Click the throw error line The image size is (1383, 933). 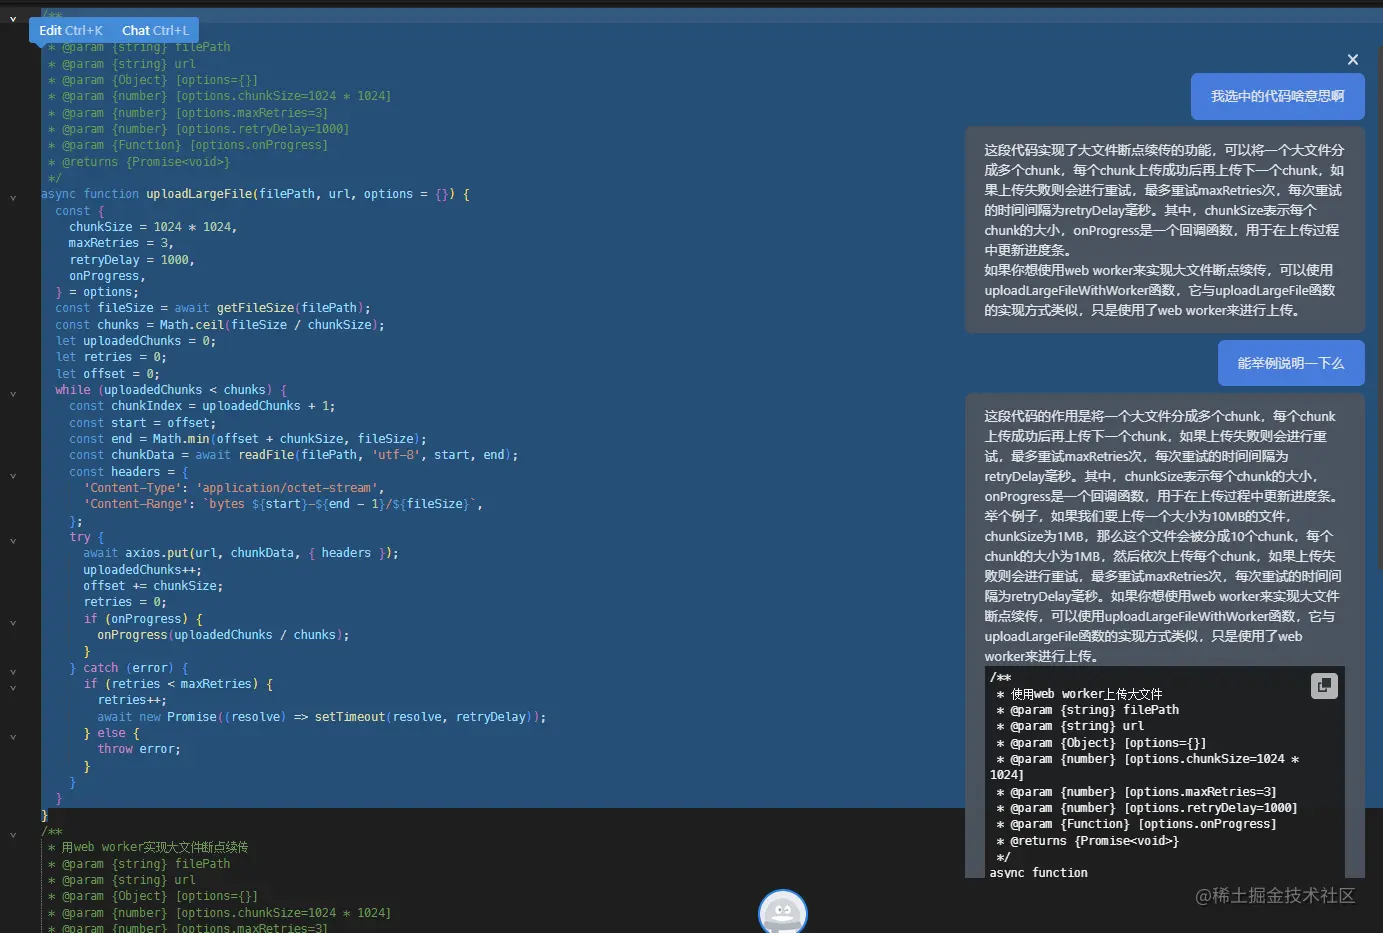[x=139, y=749]
